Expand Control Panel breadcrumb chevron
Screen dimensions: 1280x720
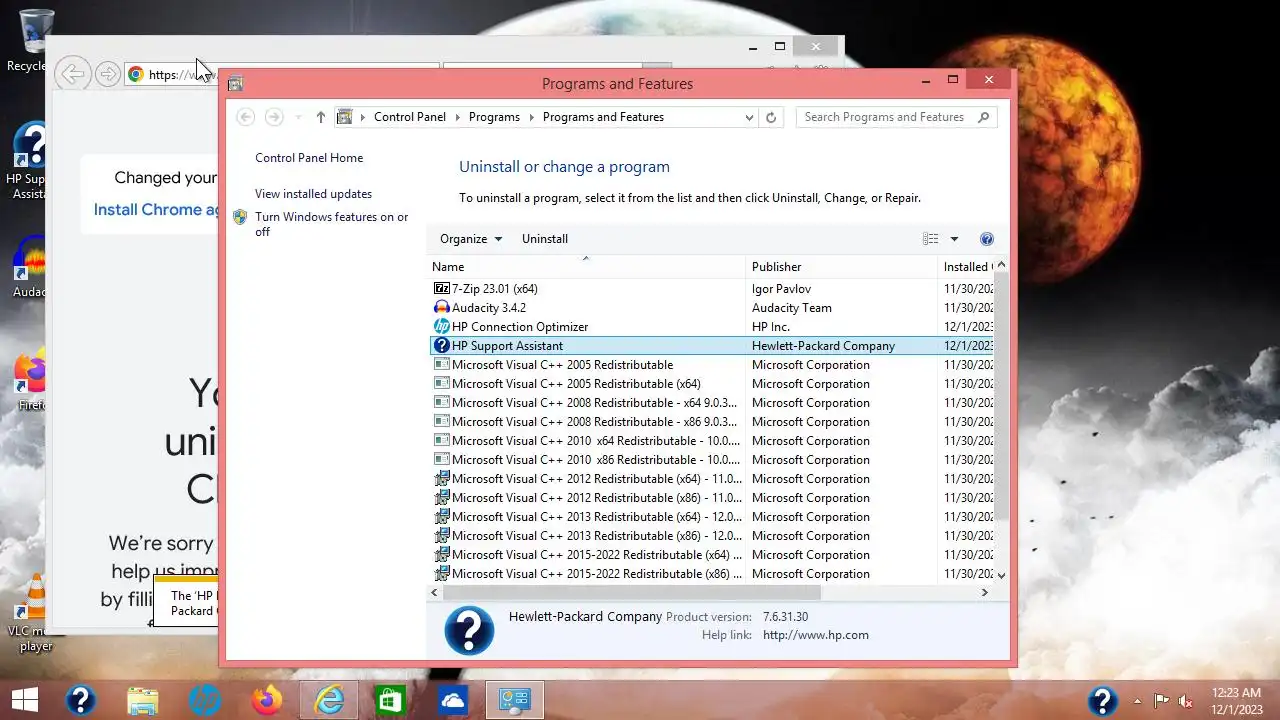457,117
